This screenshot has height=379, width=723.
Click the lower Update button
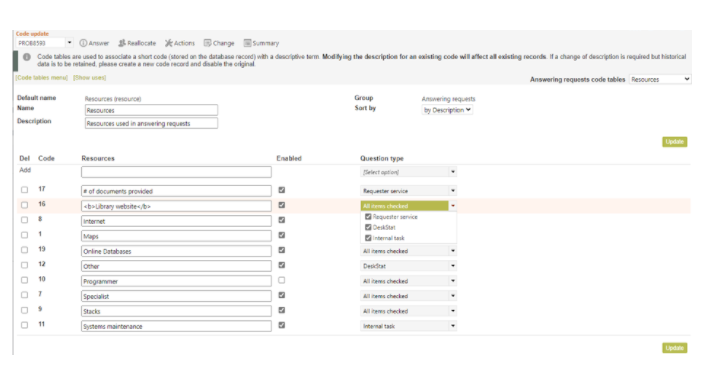pyautogui.click(x=675, y=348)
